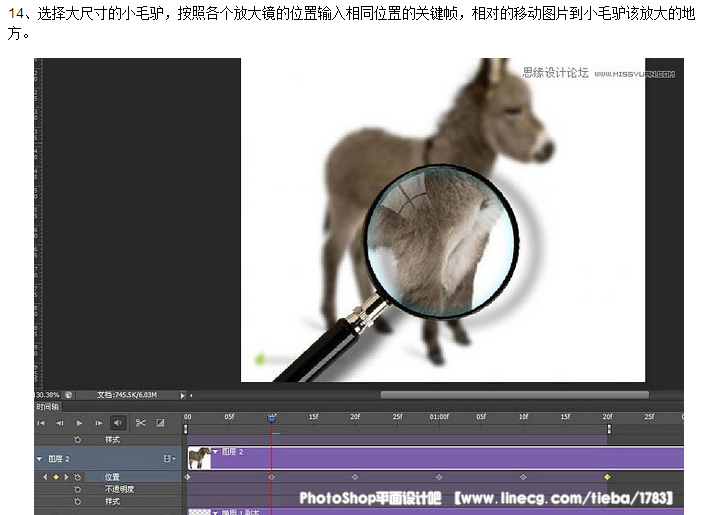
Task: Go to the first frame of the timeline
Action: click(x=41, y=423)
